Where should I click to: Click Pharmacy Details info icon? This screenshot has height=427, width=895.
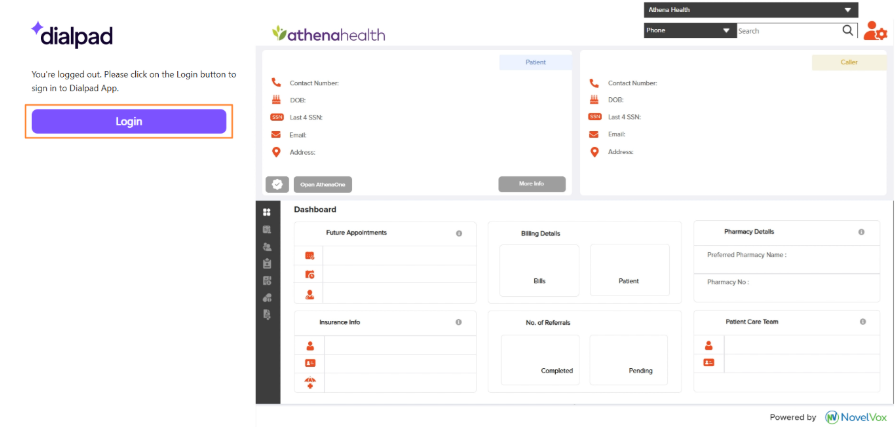pyautogui.click(x=861, y=232)
